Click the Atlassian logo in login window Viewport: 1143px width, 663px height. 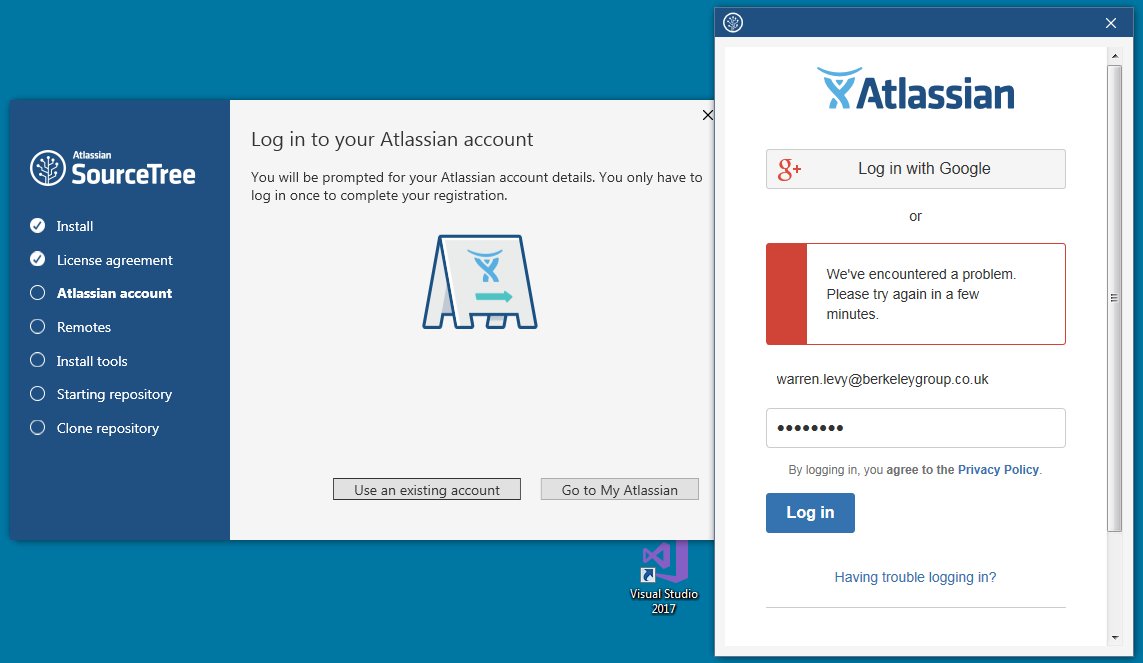[916, 89]
